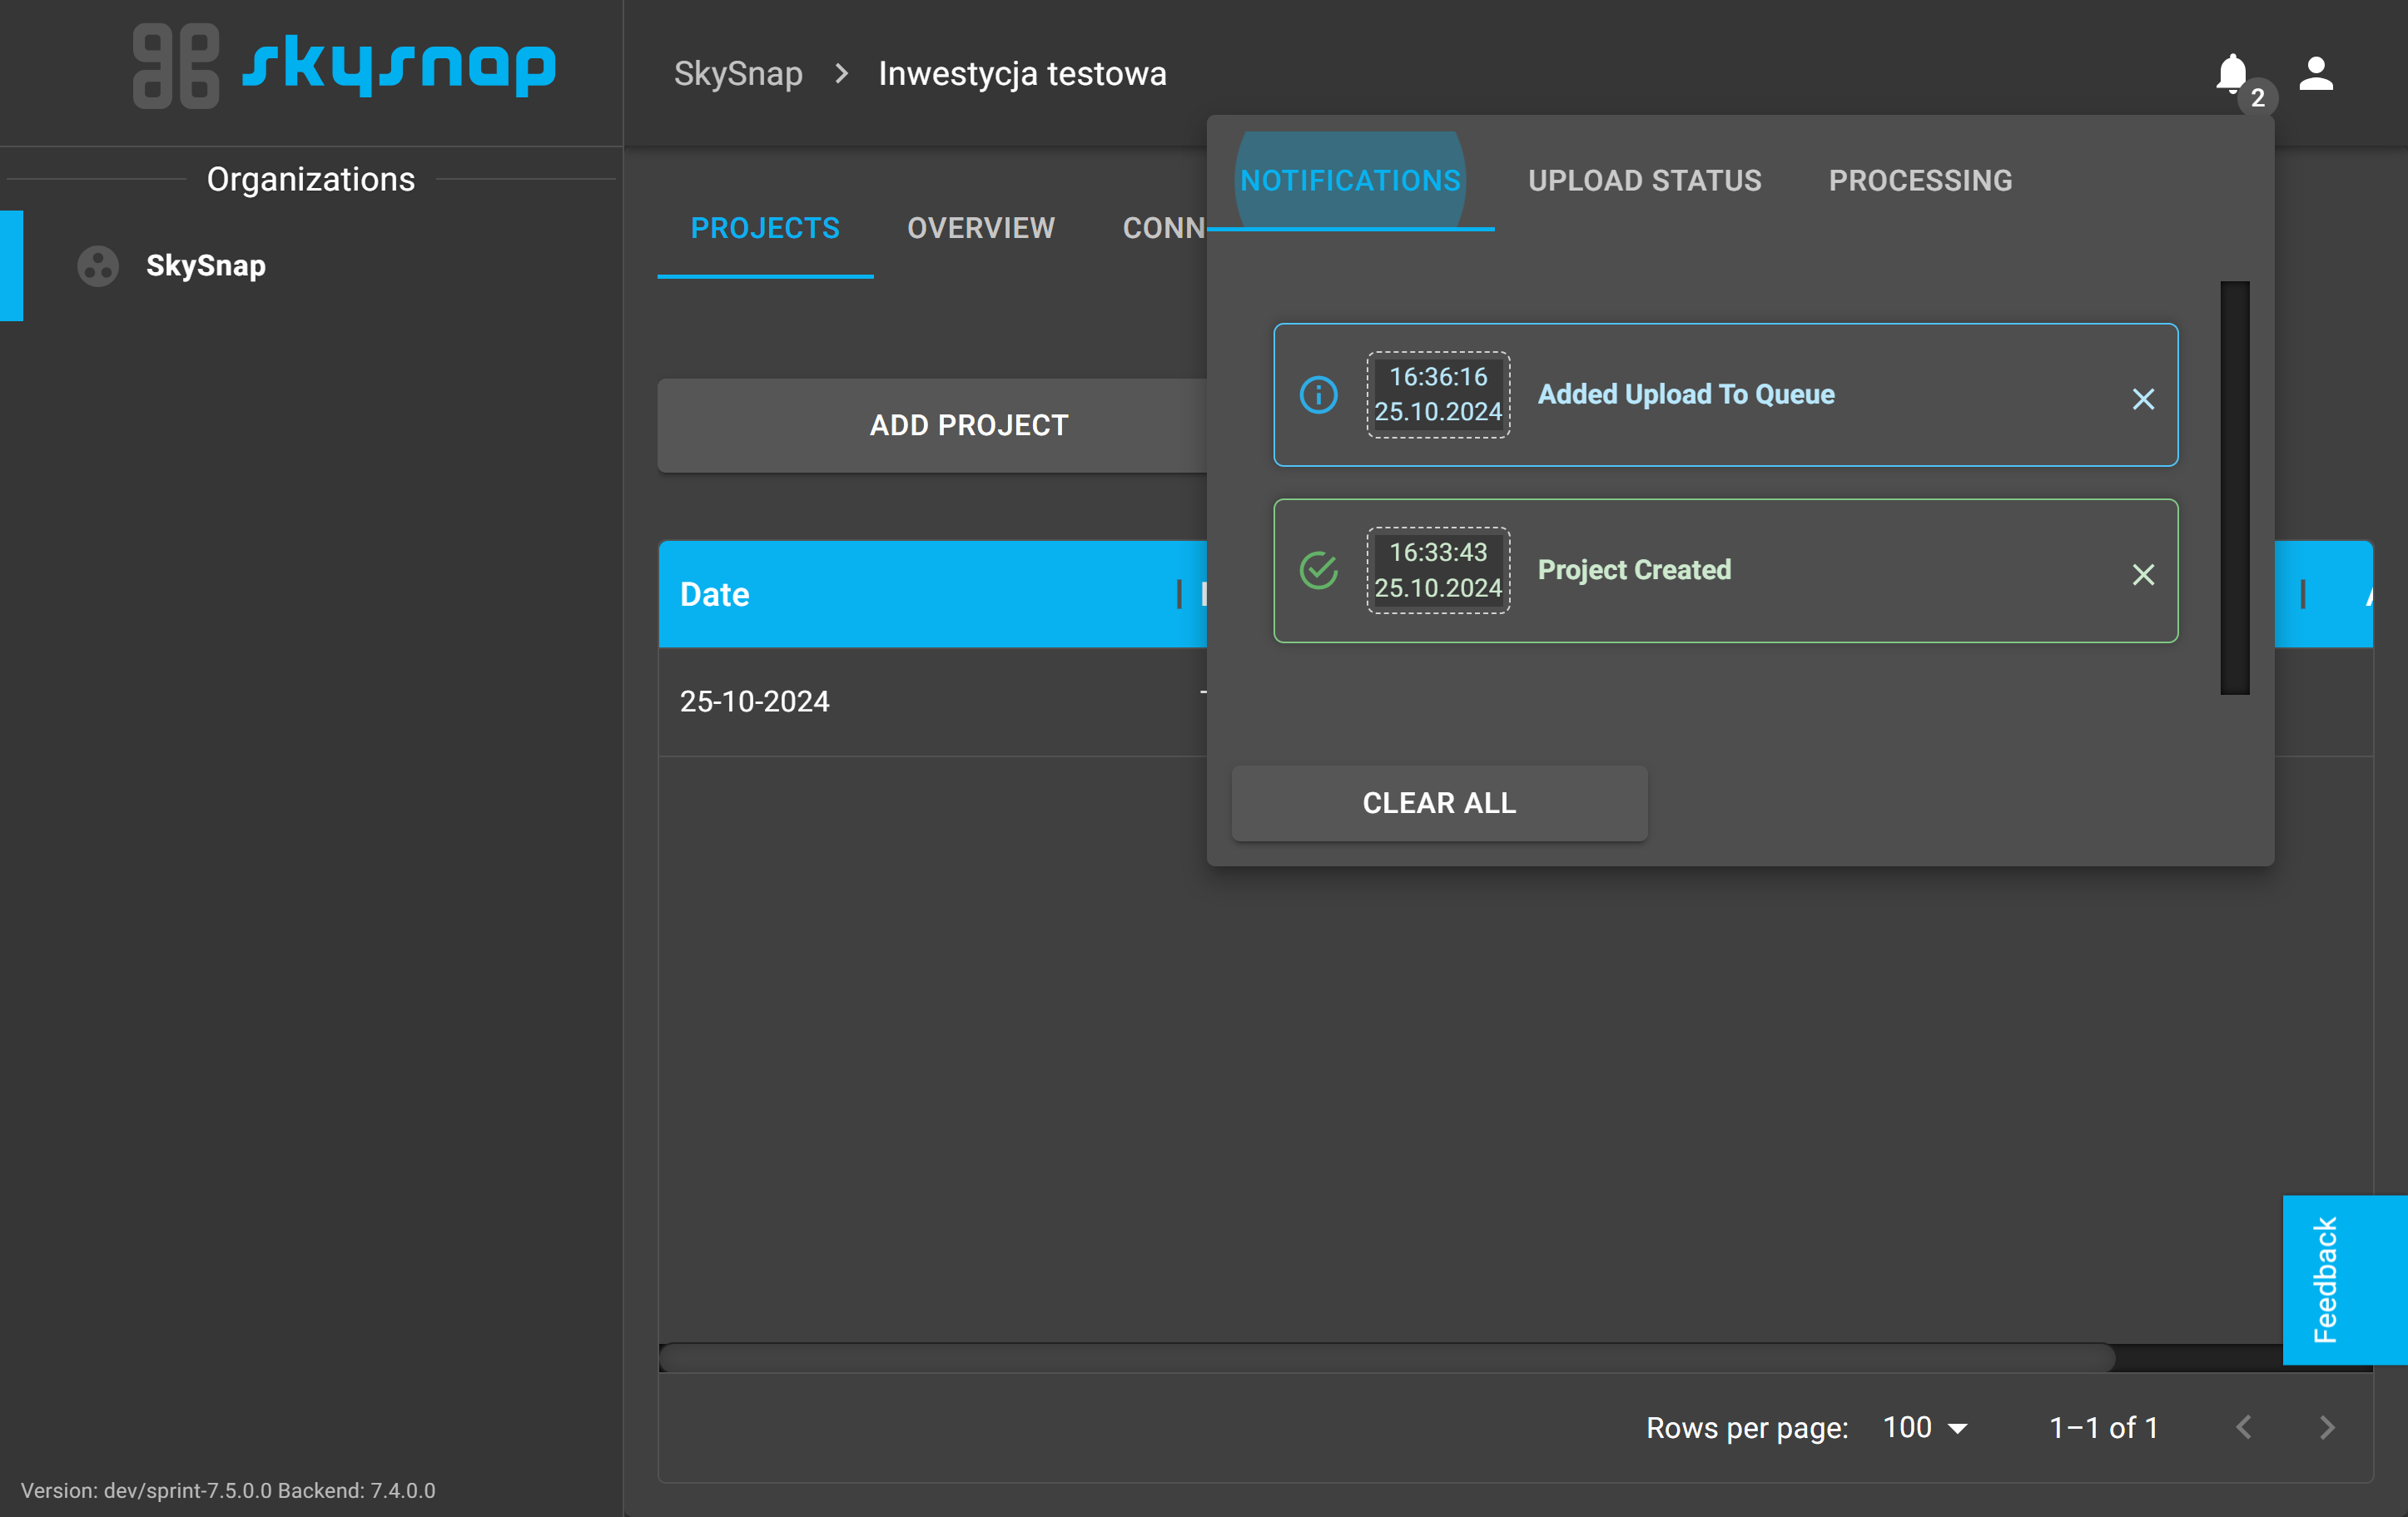Click the green check icon on Project Created
Image resolution: width=2408 pixels, height=1517 pixels.
pos(1318,571)
